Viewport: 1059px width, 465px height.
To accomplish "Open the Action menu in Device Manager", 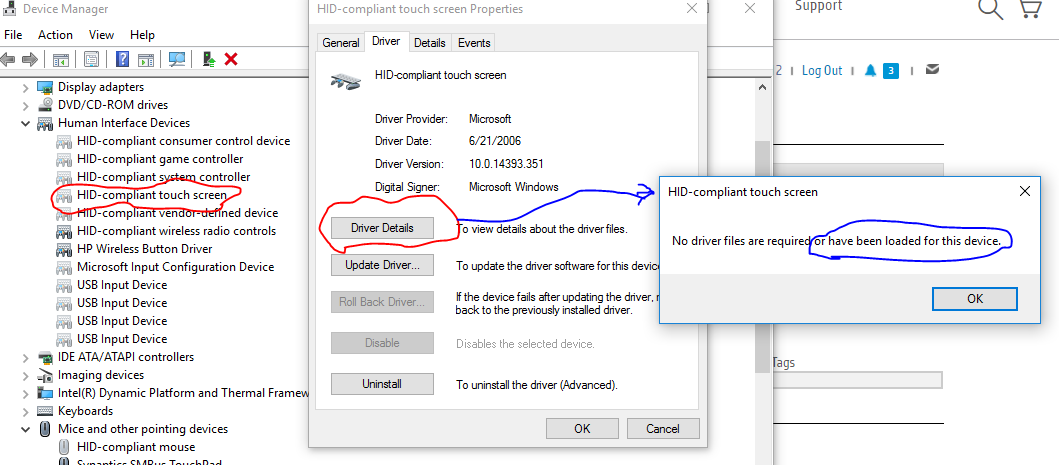I will click(x=55, y=34).
